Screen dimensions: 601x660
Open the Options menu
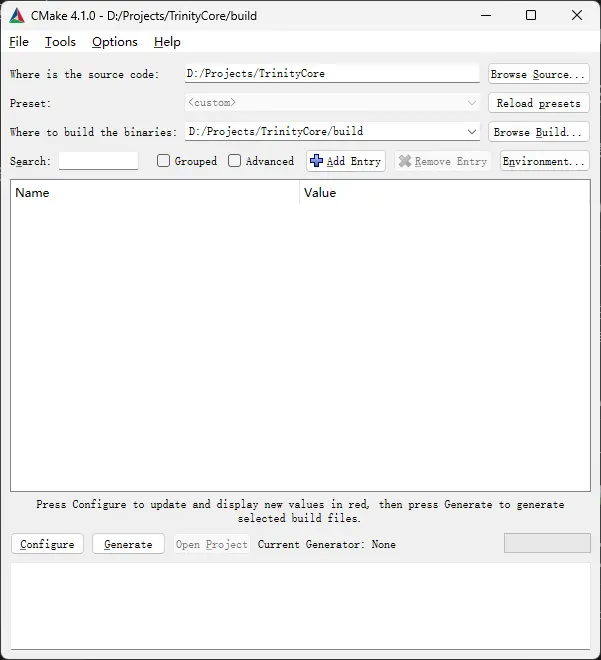(x=115, y=42)
